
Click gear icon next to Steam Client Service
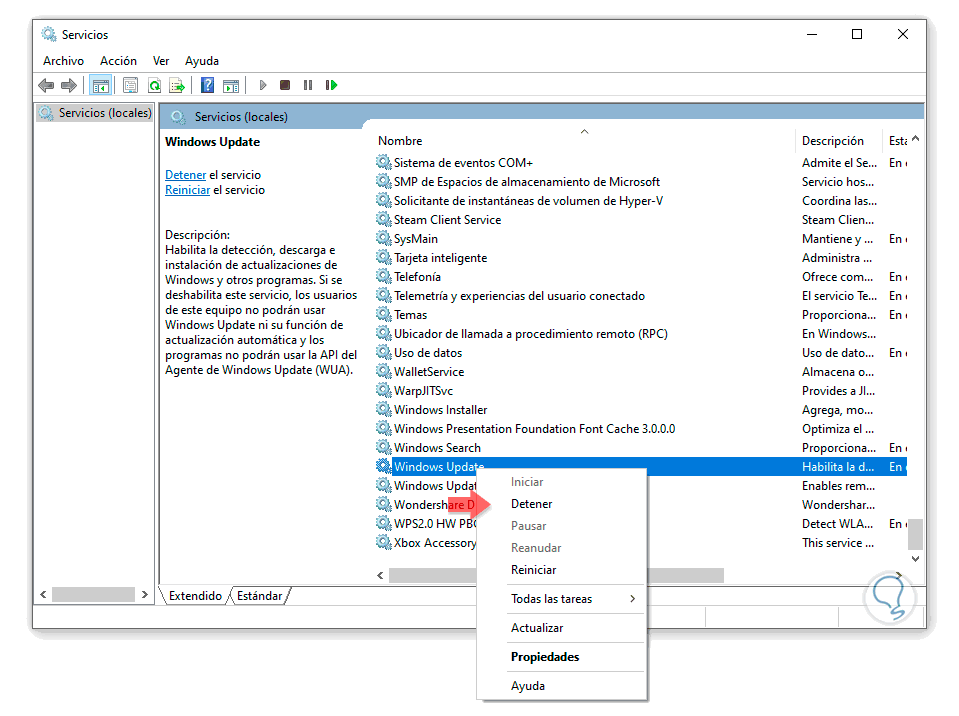tap(383, 219)
